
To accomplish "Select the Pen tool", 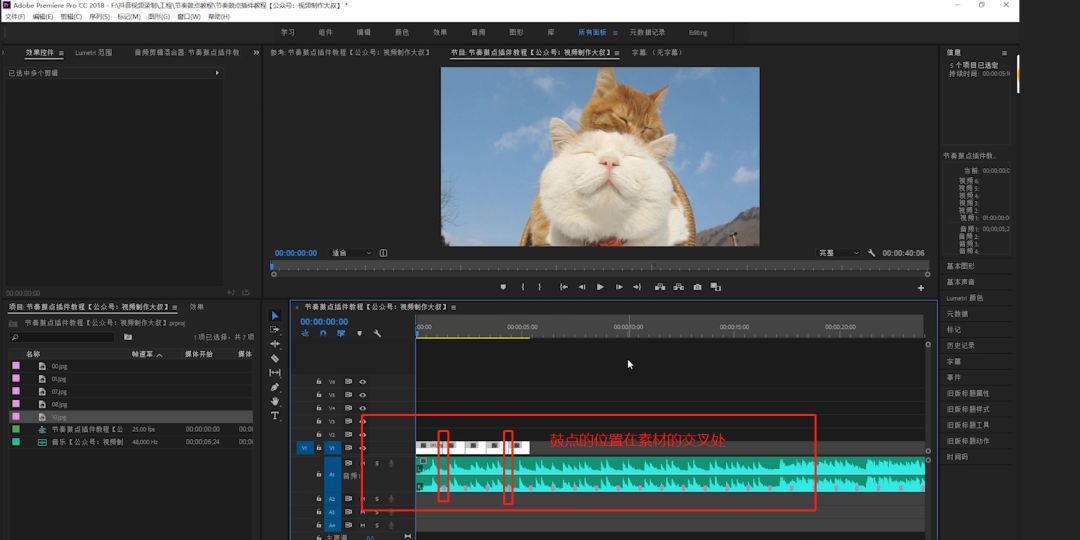I will tap(275, 387).
